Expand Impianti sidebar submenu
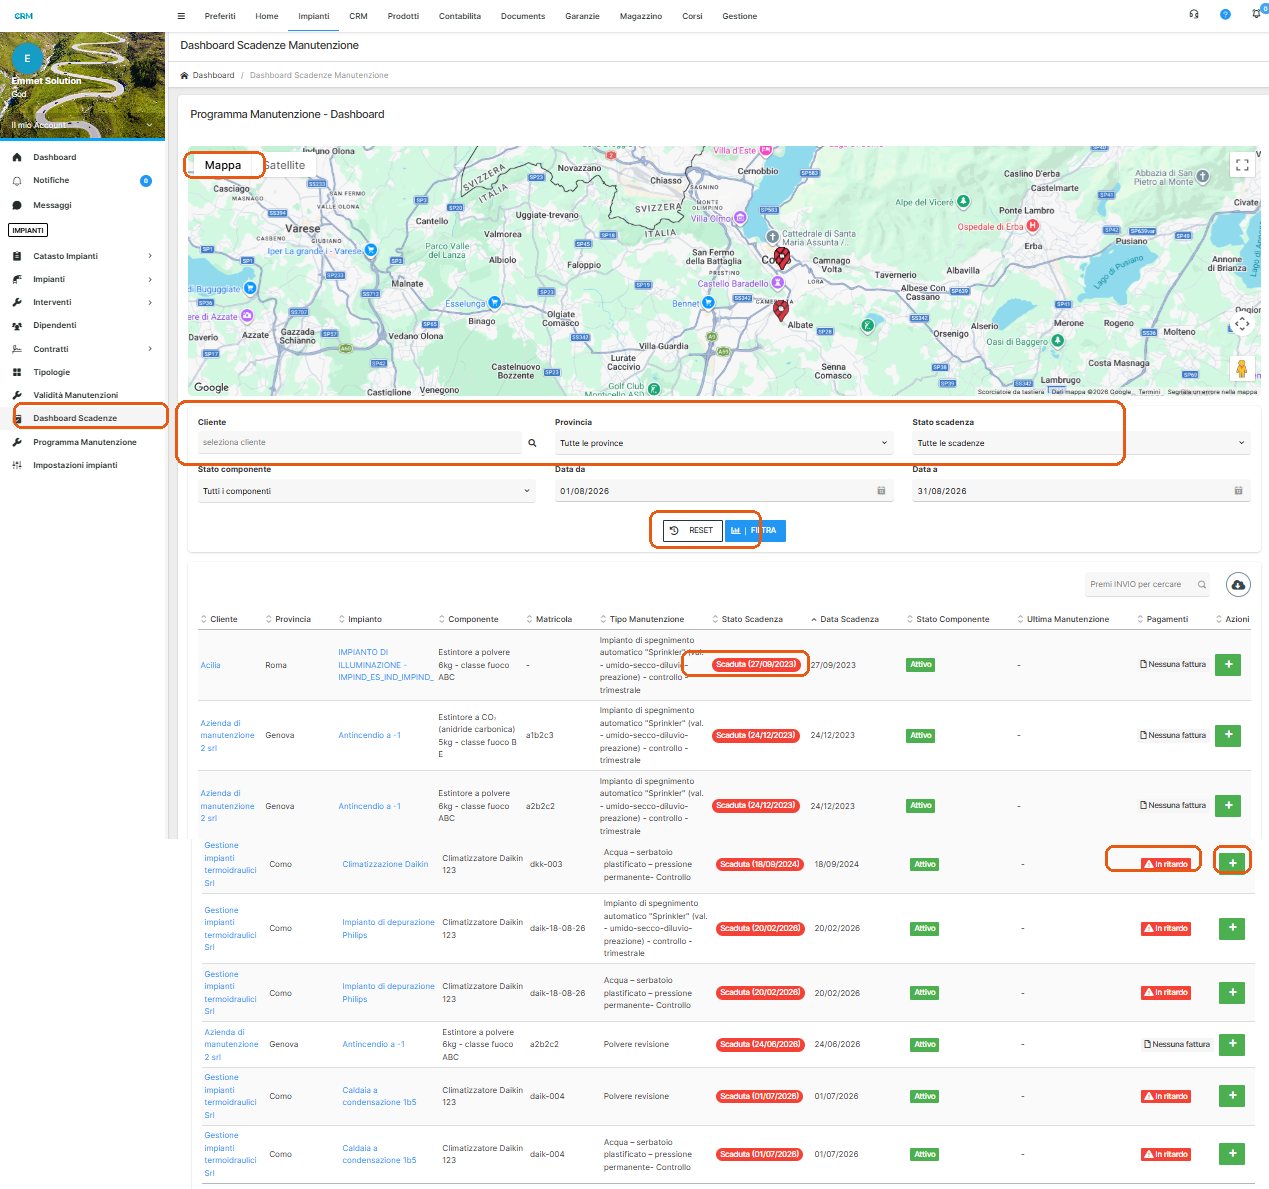Image resolution: width=1269 pixels, height=1189 pixels. (82, 279)
